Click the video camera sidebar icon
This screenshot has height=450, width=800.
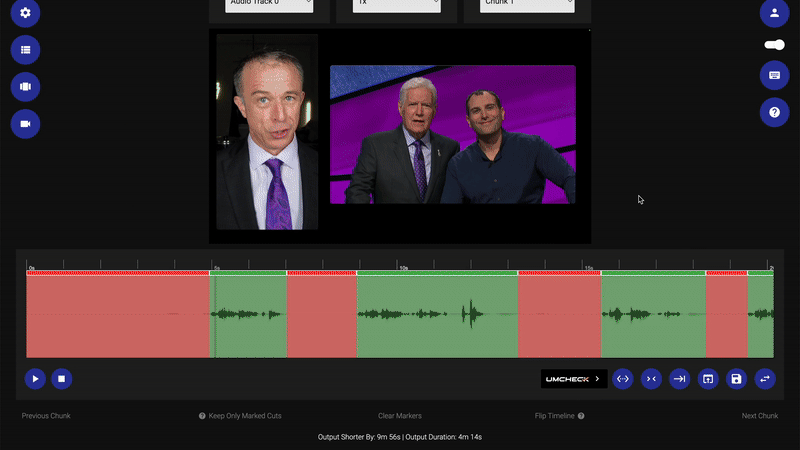coord(25,124)
